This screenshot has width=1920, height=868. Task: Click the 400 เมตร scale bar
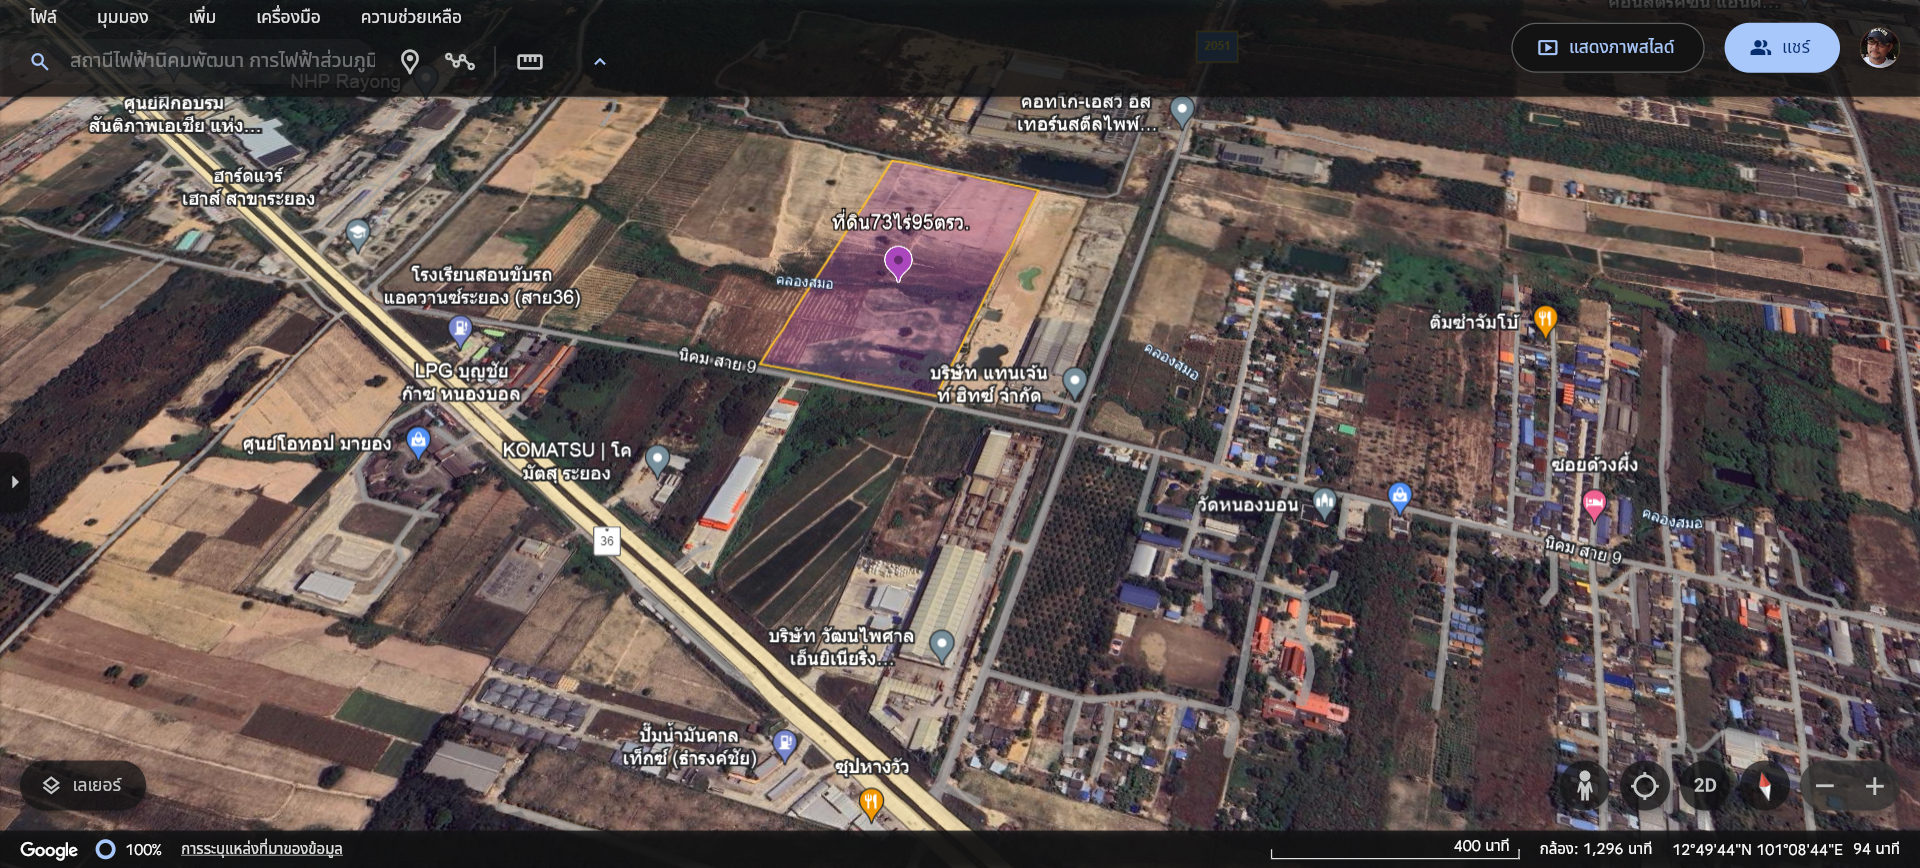[x=1396, y=849]
